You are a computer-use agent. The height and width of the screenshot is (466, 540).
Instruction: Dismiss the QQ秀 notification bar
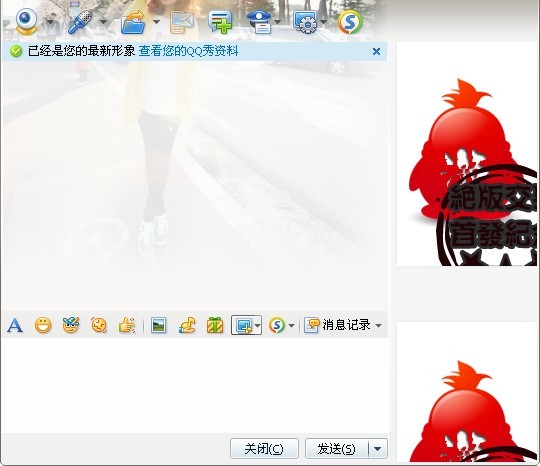(x=376, y=52)
